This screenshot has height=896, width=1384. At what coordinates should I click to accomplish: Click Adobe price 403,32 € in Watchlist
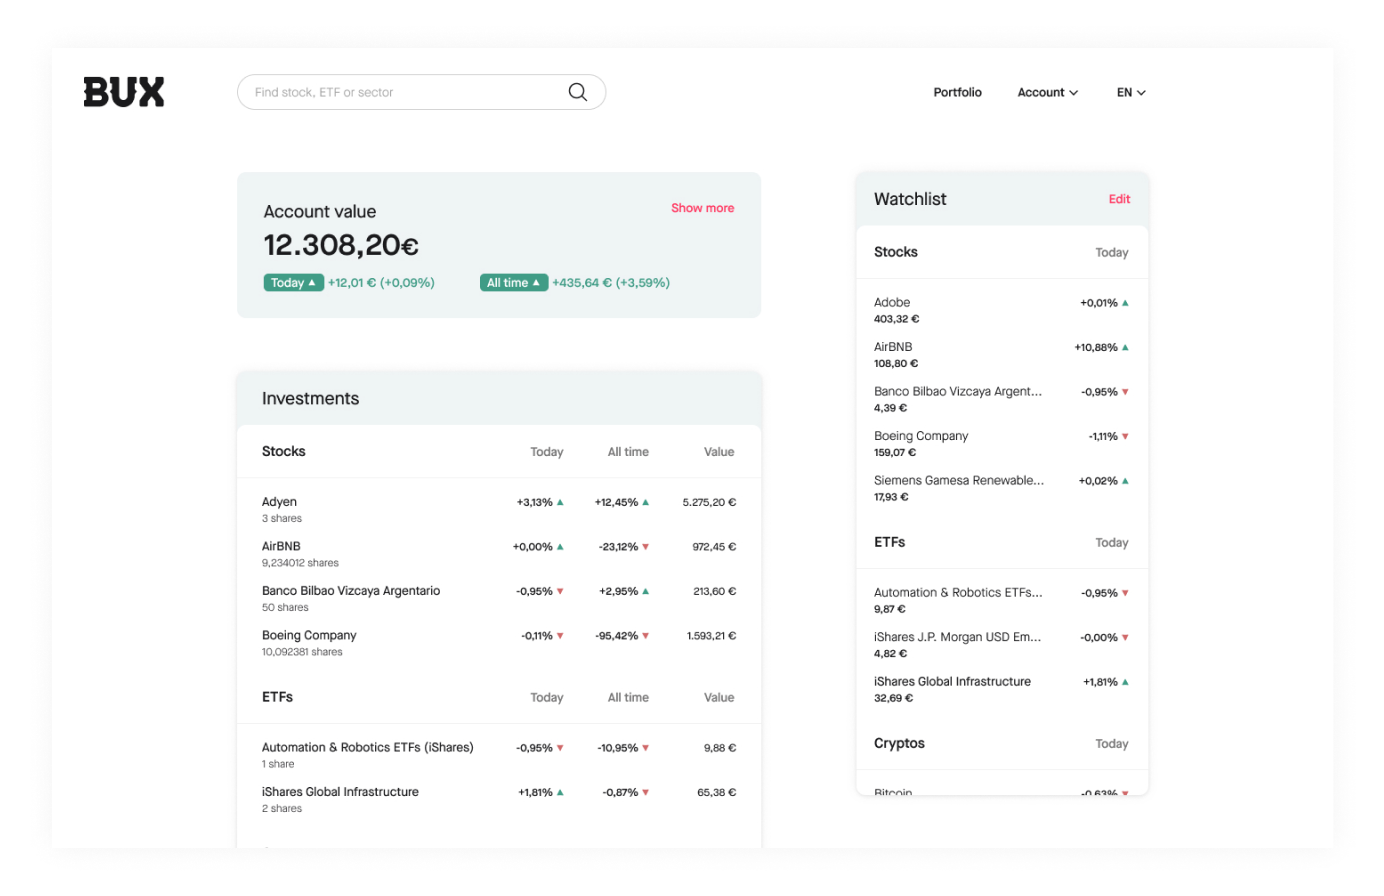(896, 319)
